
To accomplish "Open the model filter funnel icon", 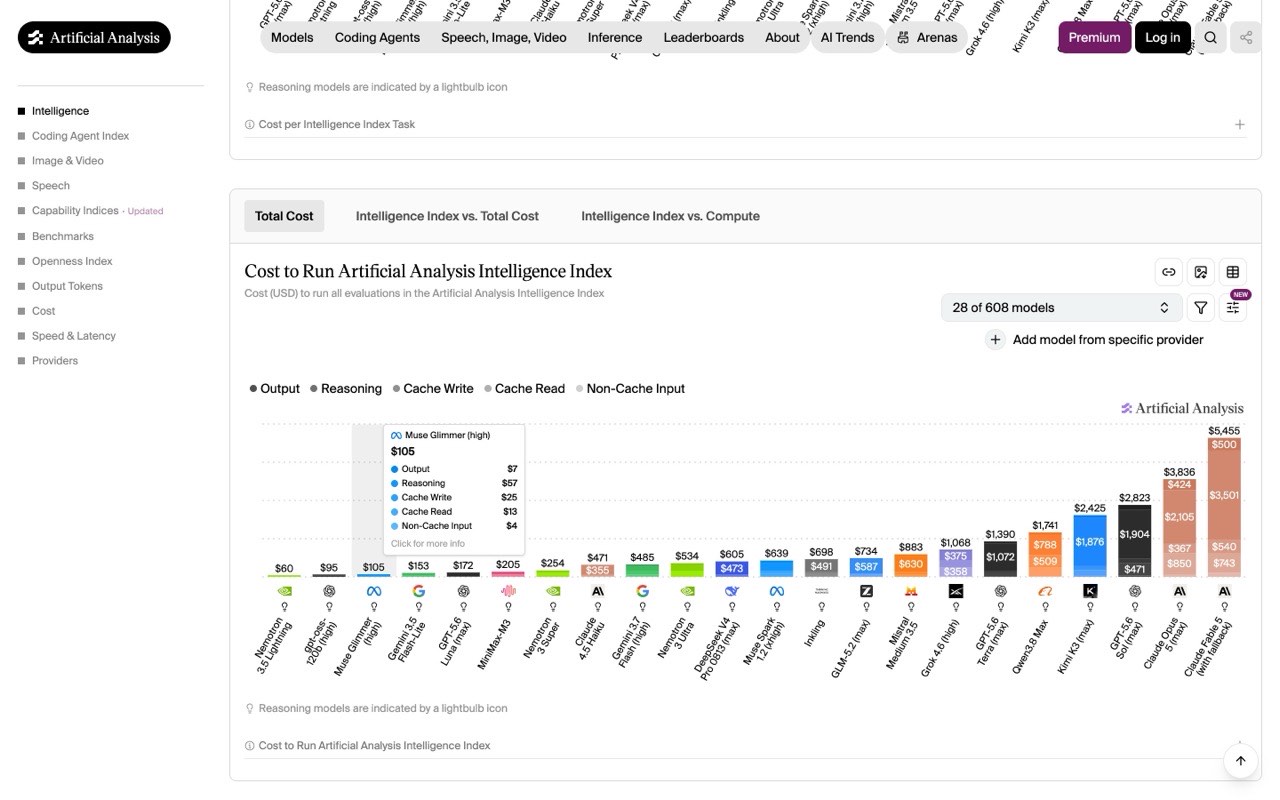I will click(x=1201, y=308).
